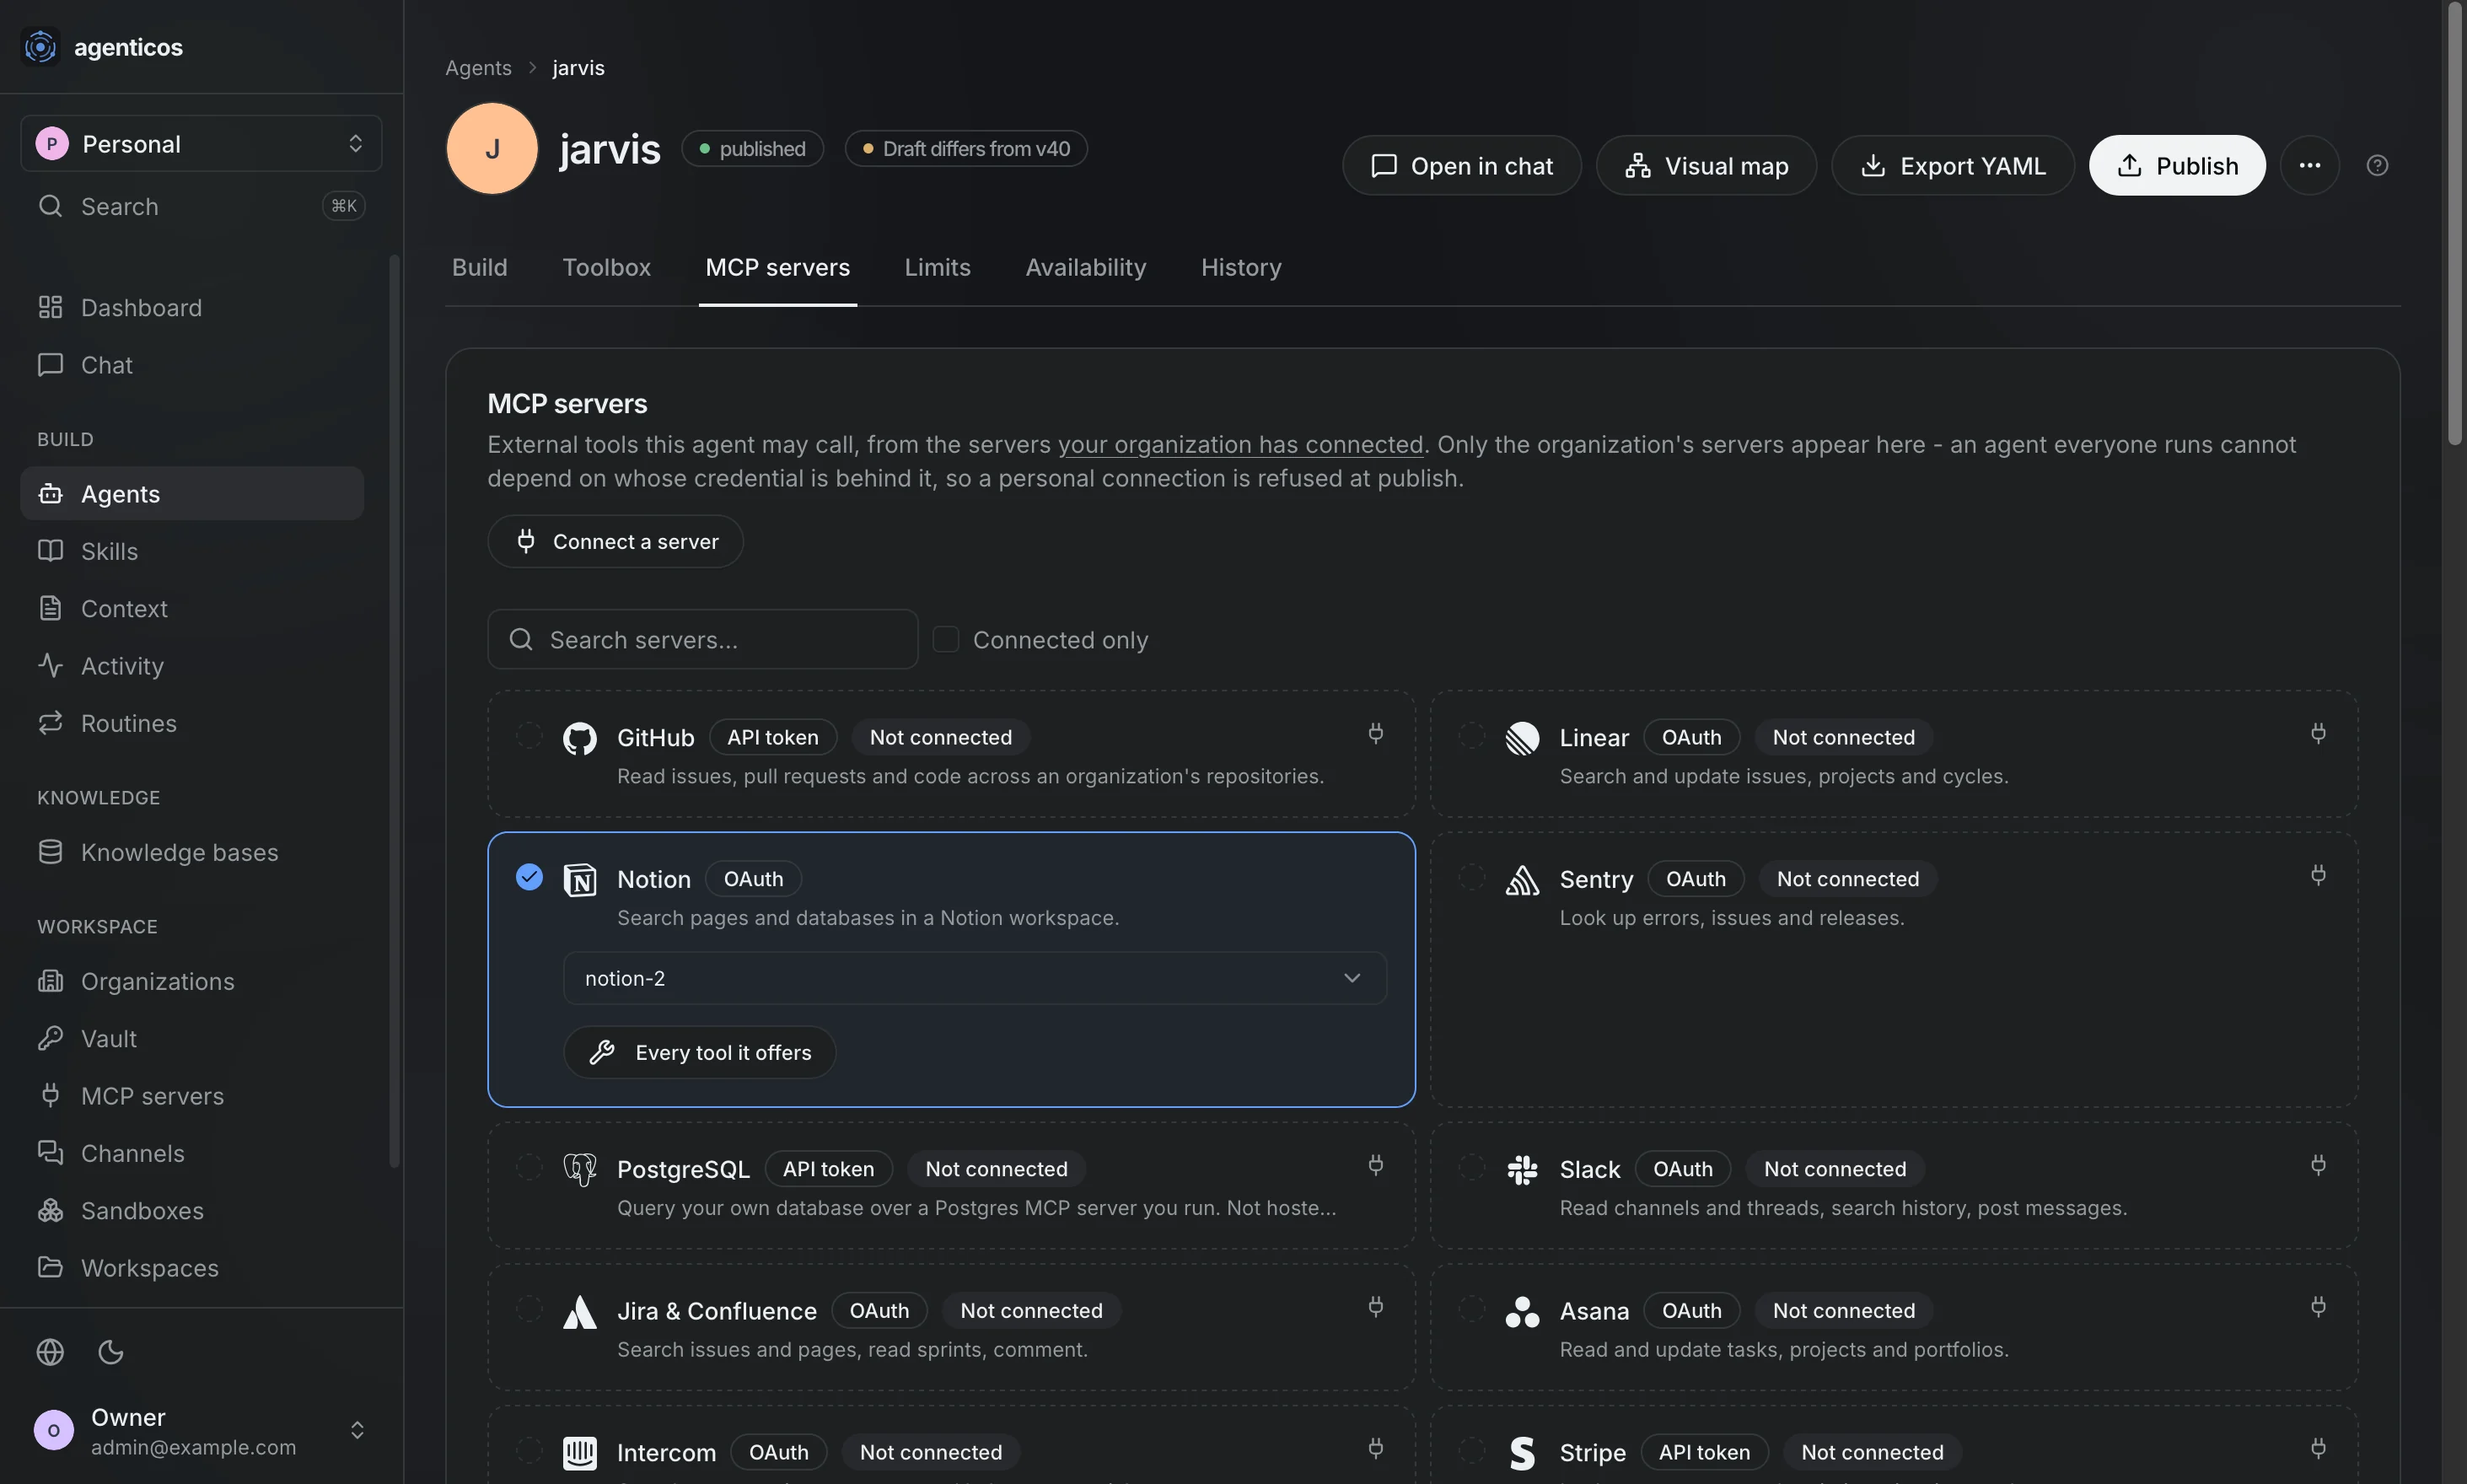Open jarvis in chat
Screen dimensions: 2467x1484
pos(1461,165)
